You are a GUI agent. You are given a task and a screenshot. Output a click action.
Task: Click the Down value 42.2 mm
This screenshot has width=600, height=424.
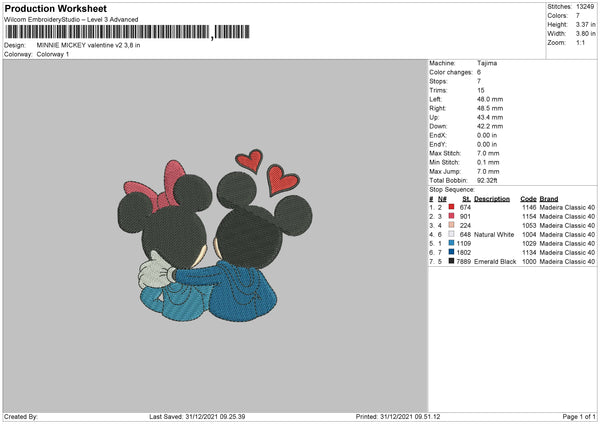click(490, 126)
